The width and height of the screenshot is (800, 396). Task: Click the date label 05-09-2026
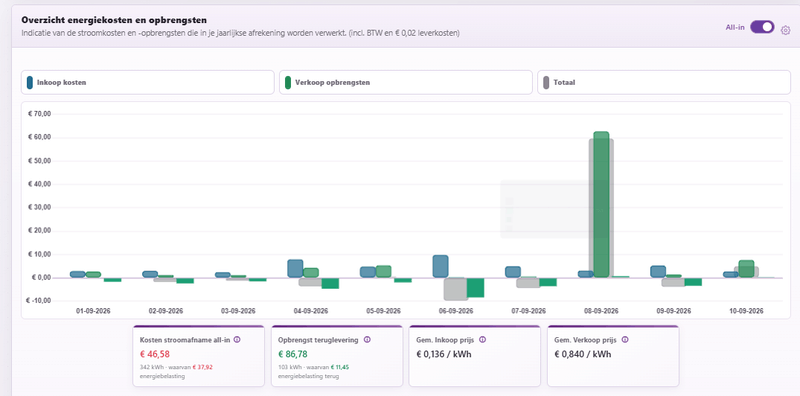pos(384,311)
